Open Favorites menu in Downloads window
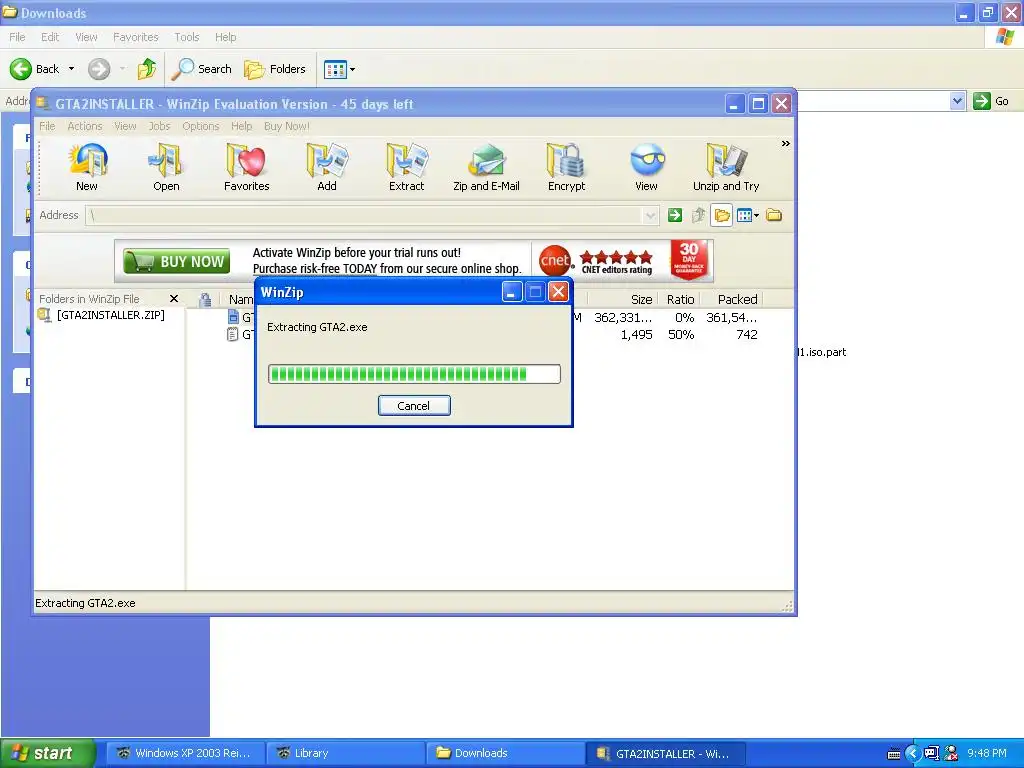The width and height of the screenshot is (1024, 768). (136, 37)
